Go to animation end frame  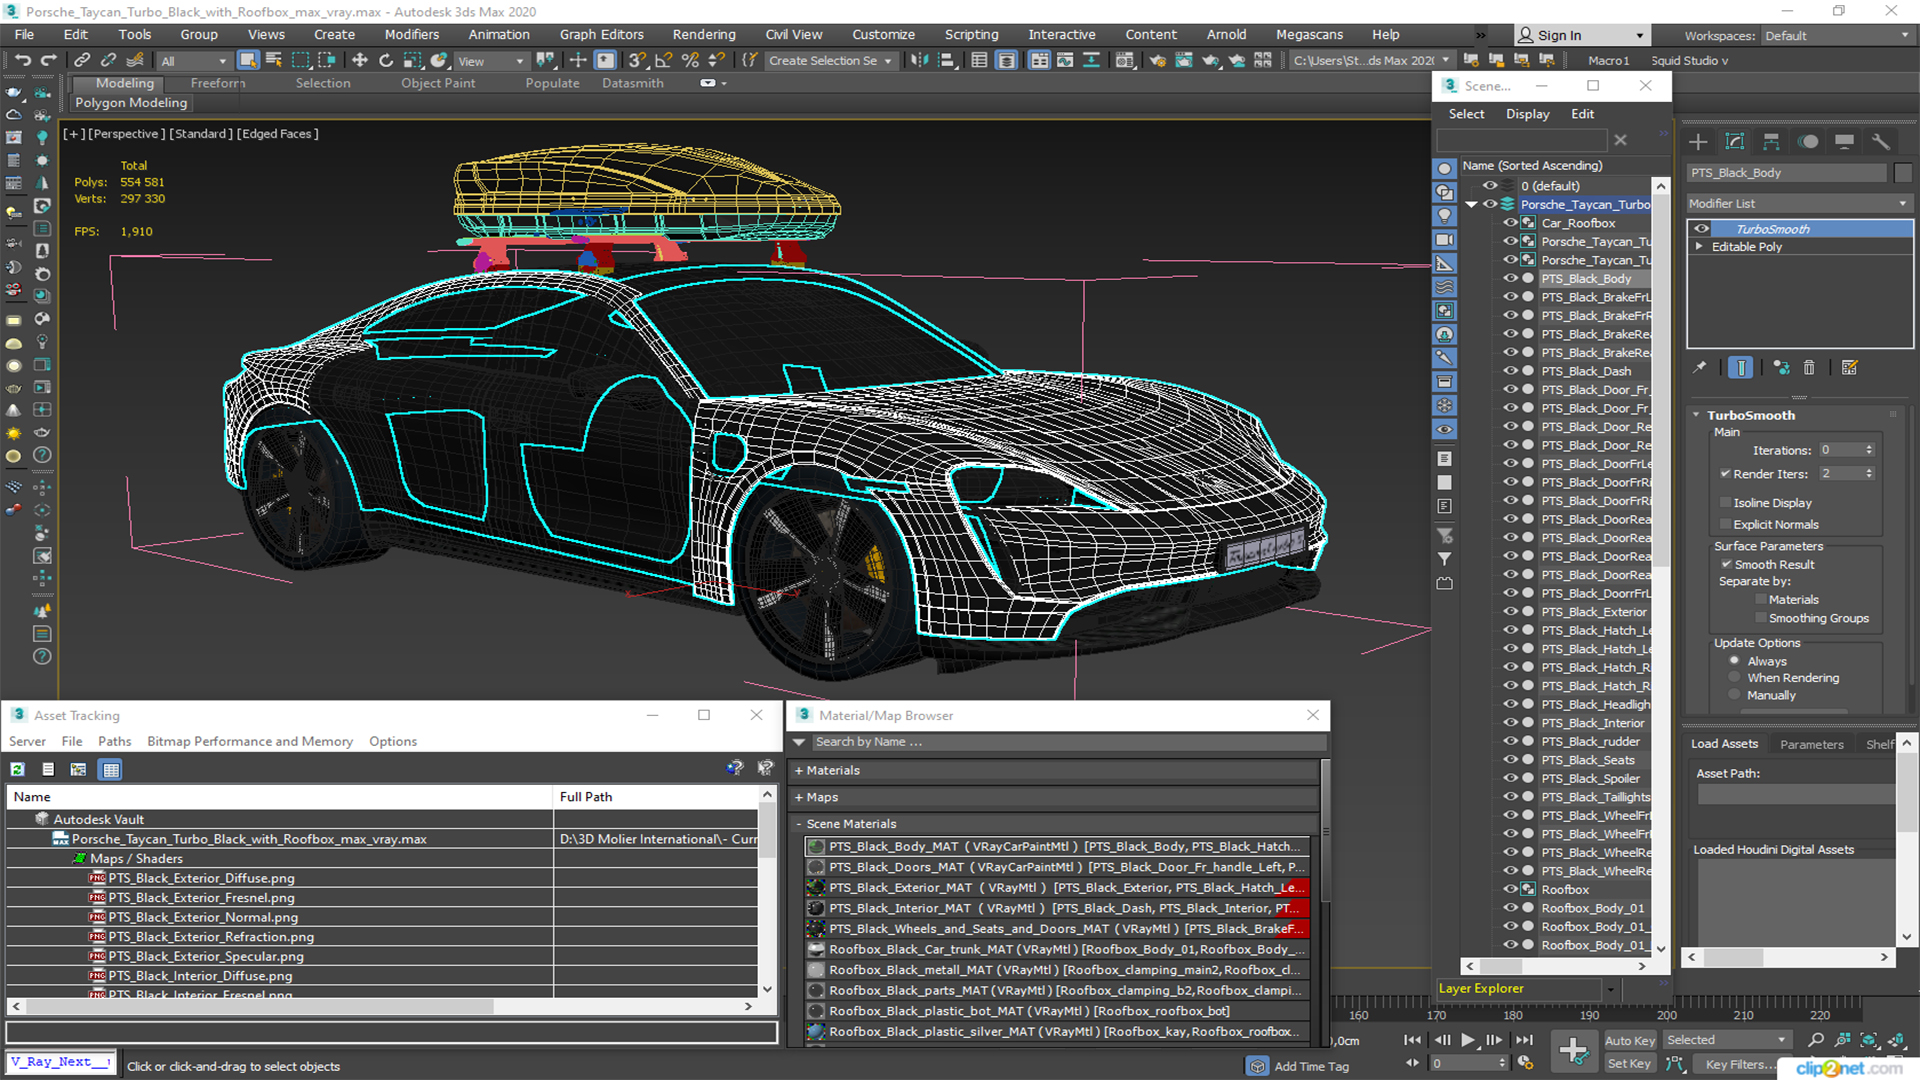[x=1523, y=1040]
